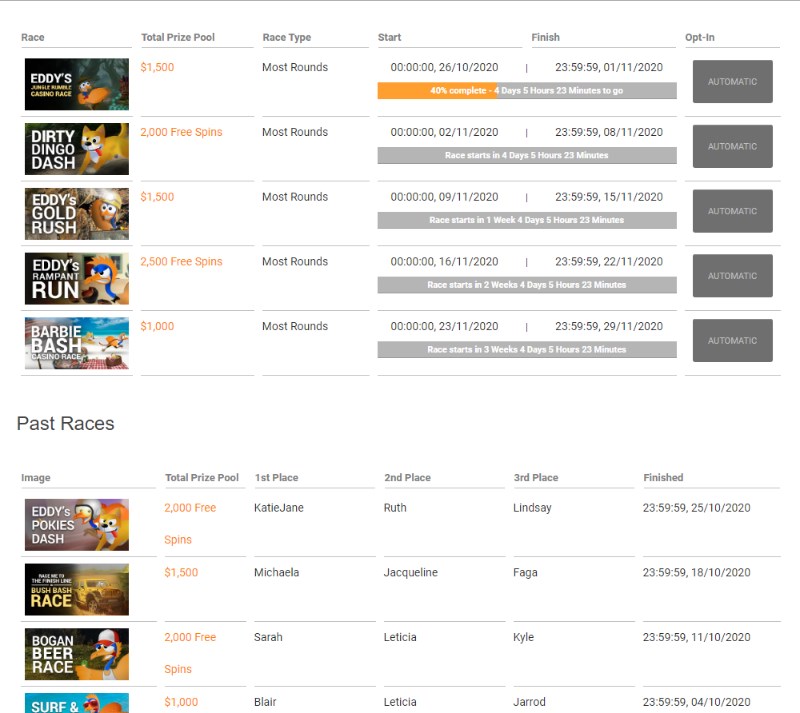Click start date 00:00:00, 16/11/2020
800x713 pixels.
pos(444,262)
